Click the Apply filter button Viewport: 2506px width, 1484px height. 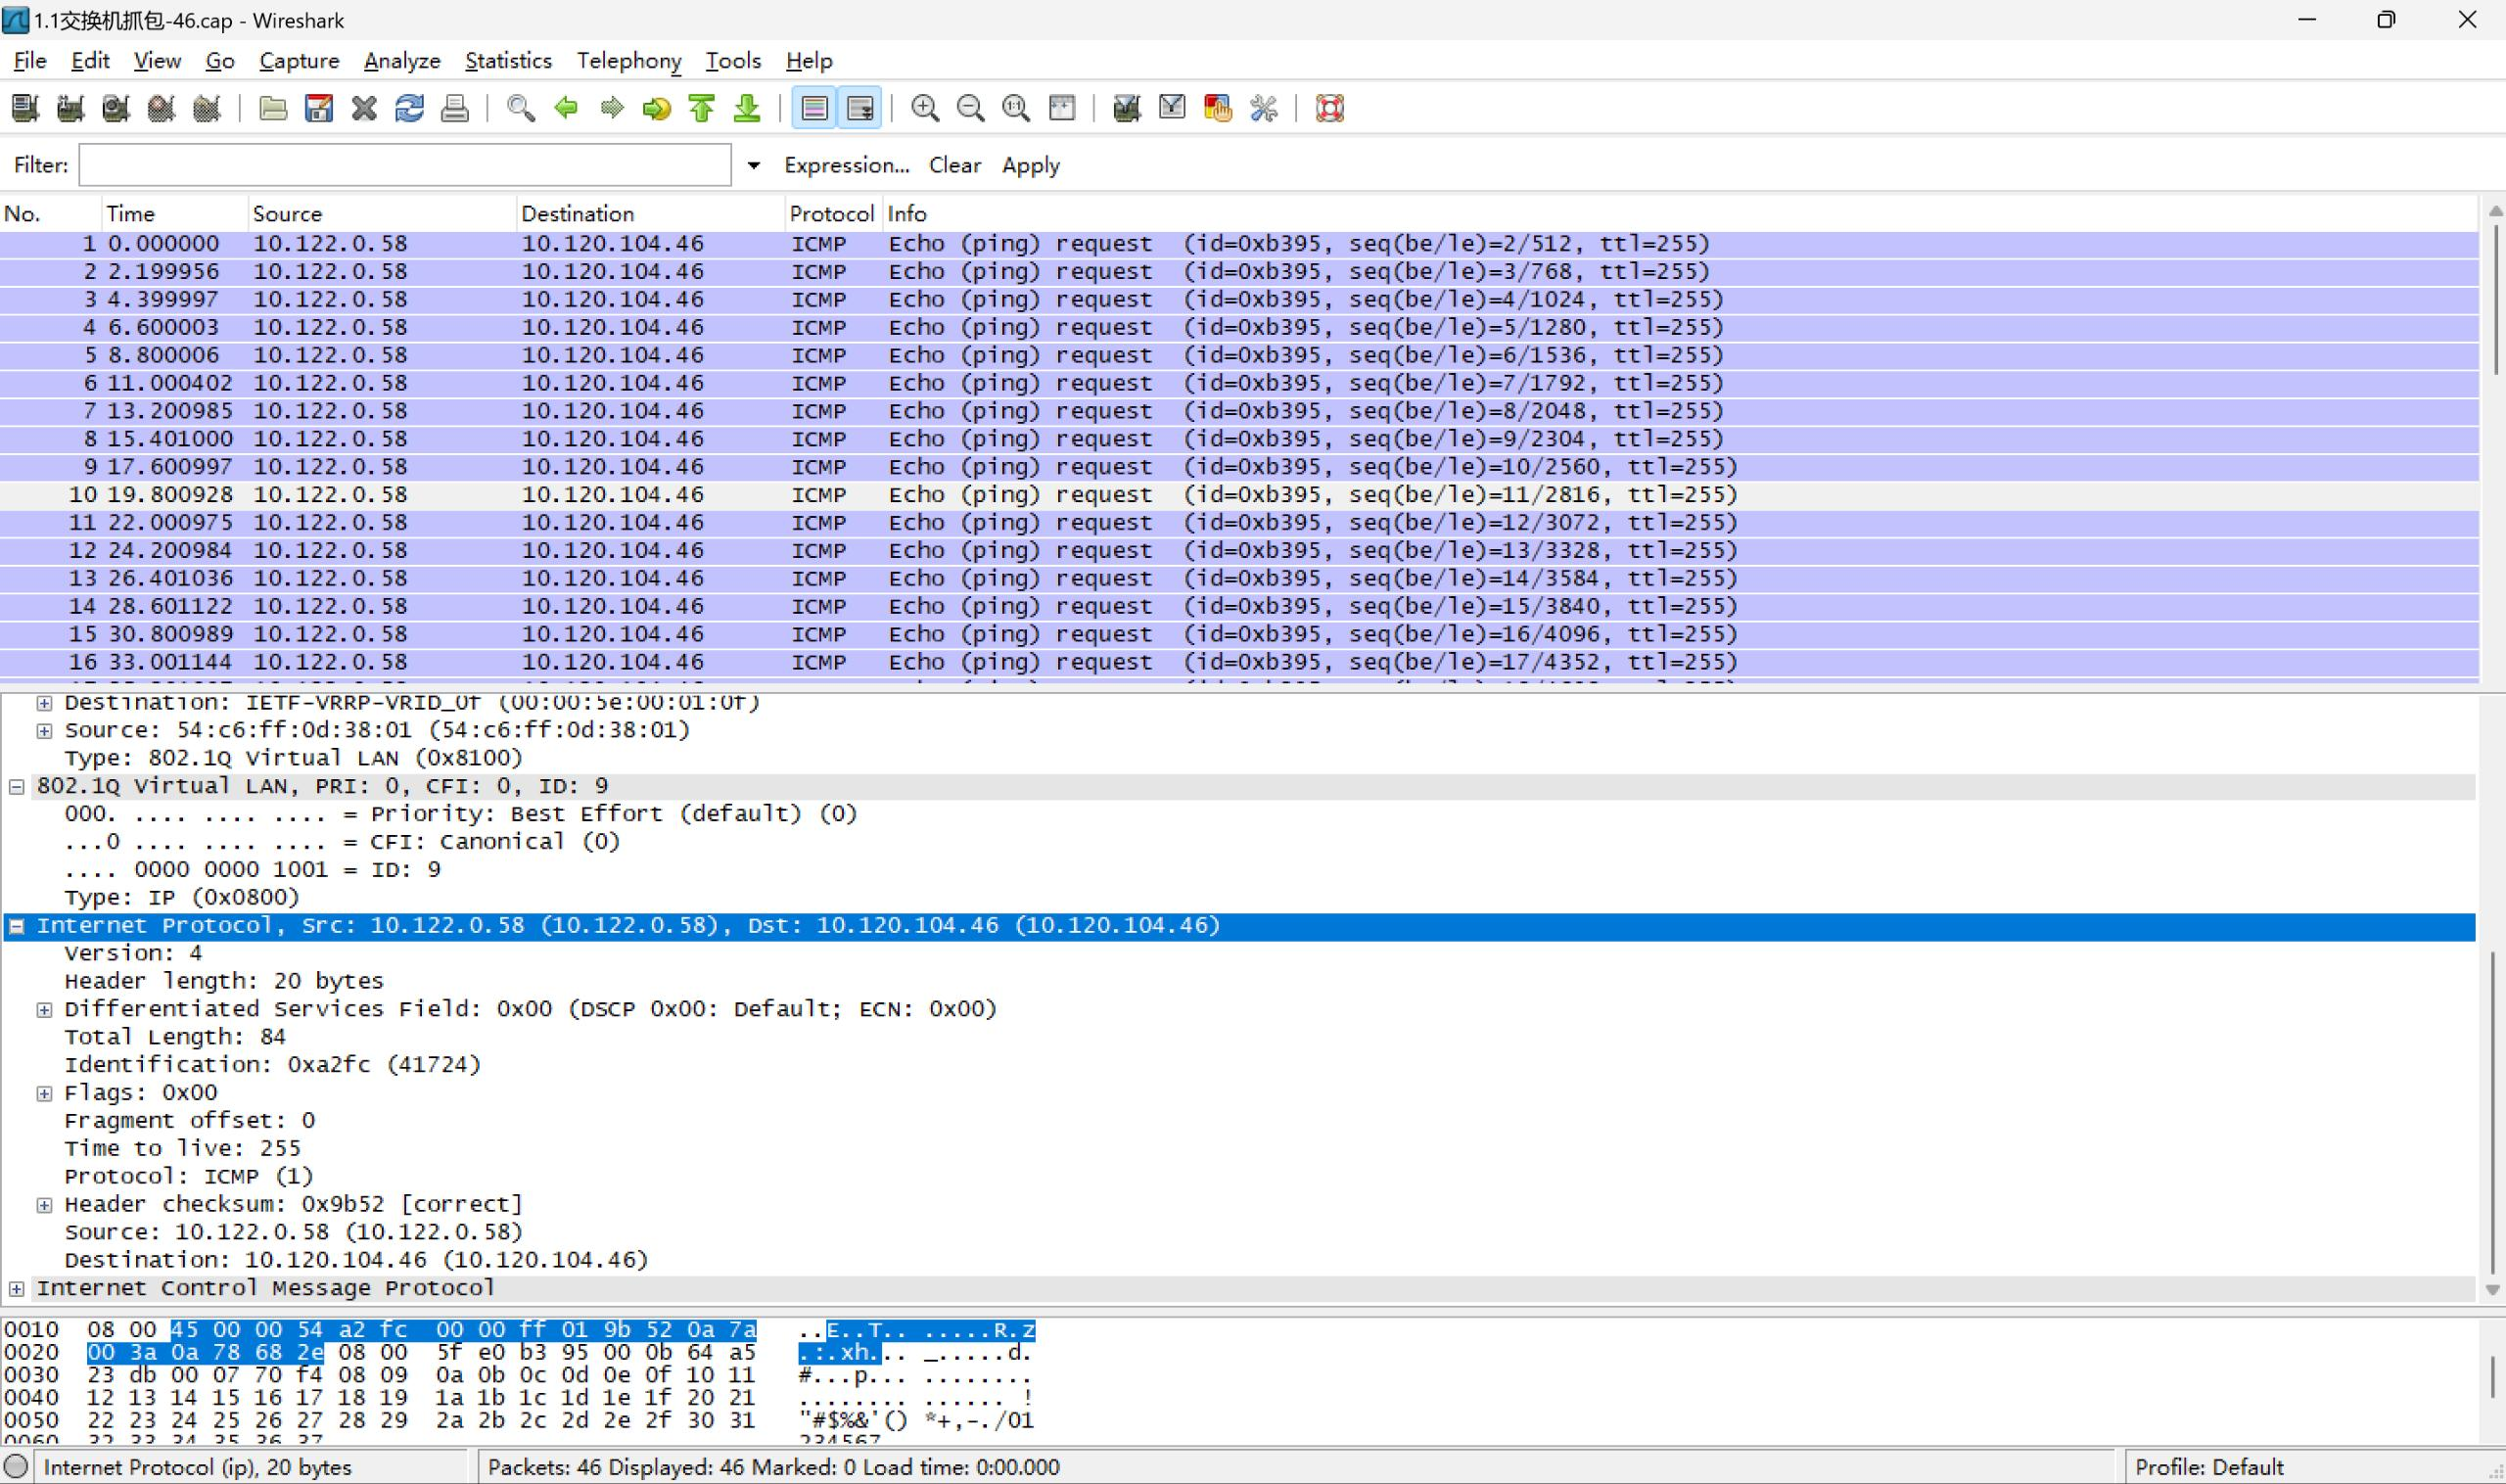click(1030, 166)
